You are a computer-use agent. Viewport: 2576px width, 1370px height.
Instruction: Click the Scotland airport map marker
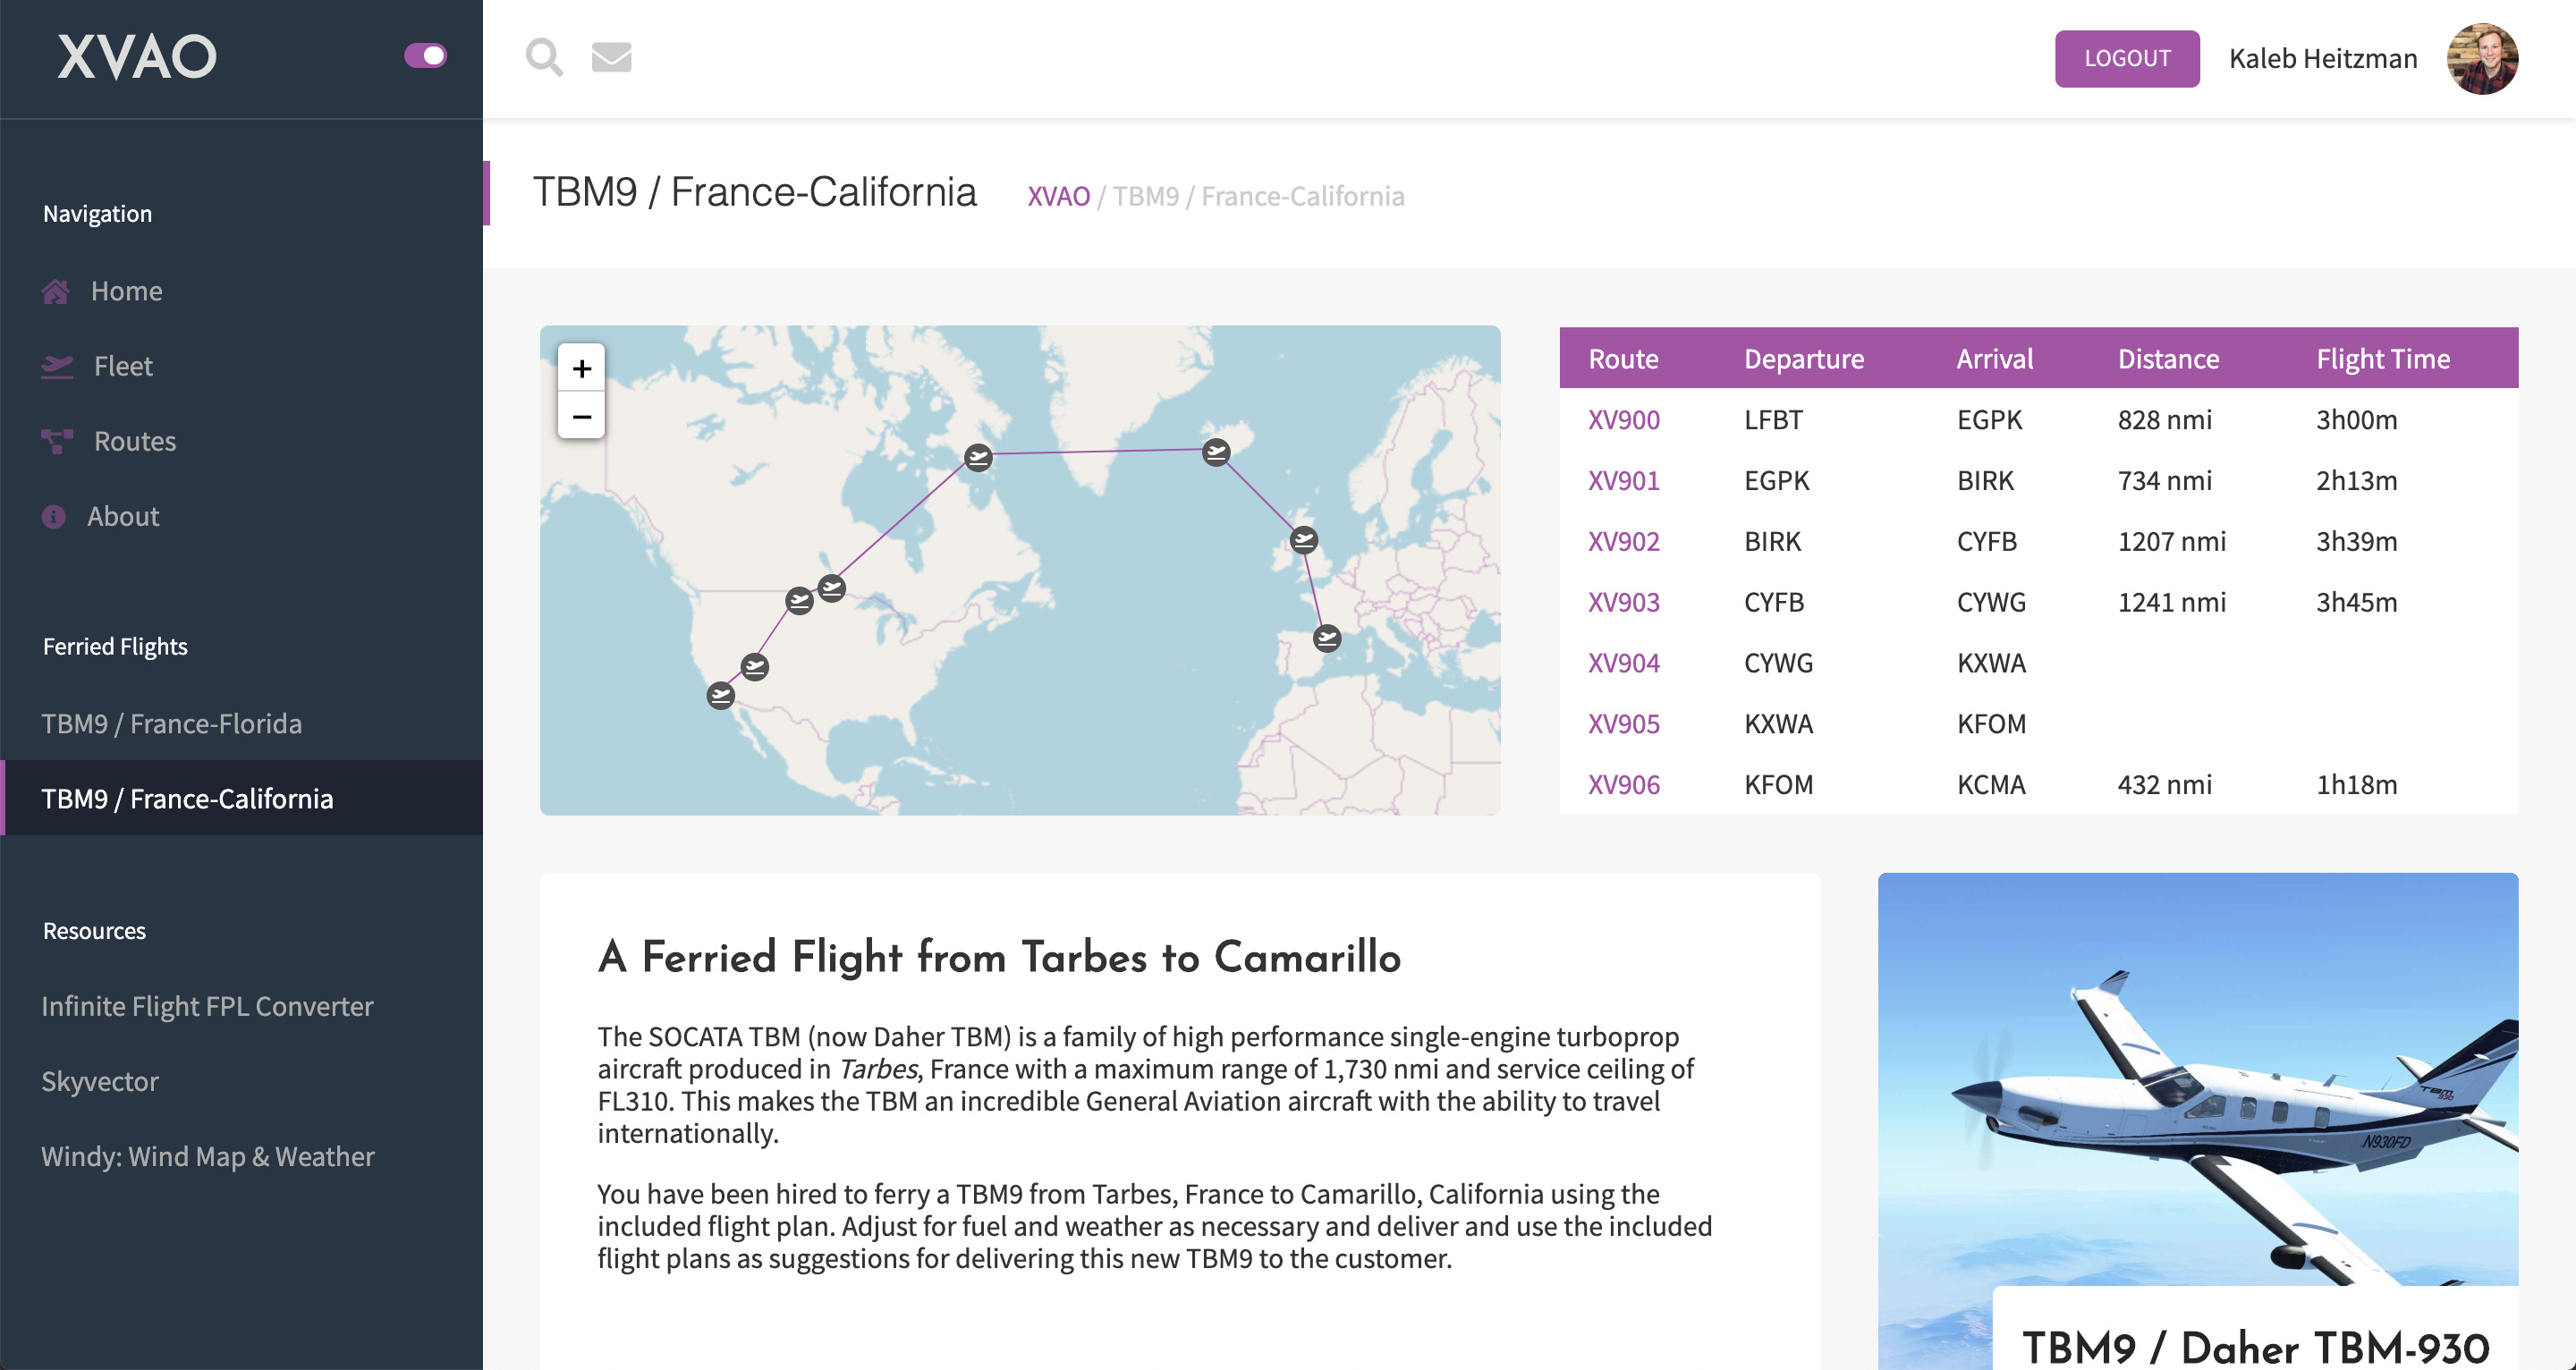(1303, 540)
